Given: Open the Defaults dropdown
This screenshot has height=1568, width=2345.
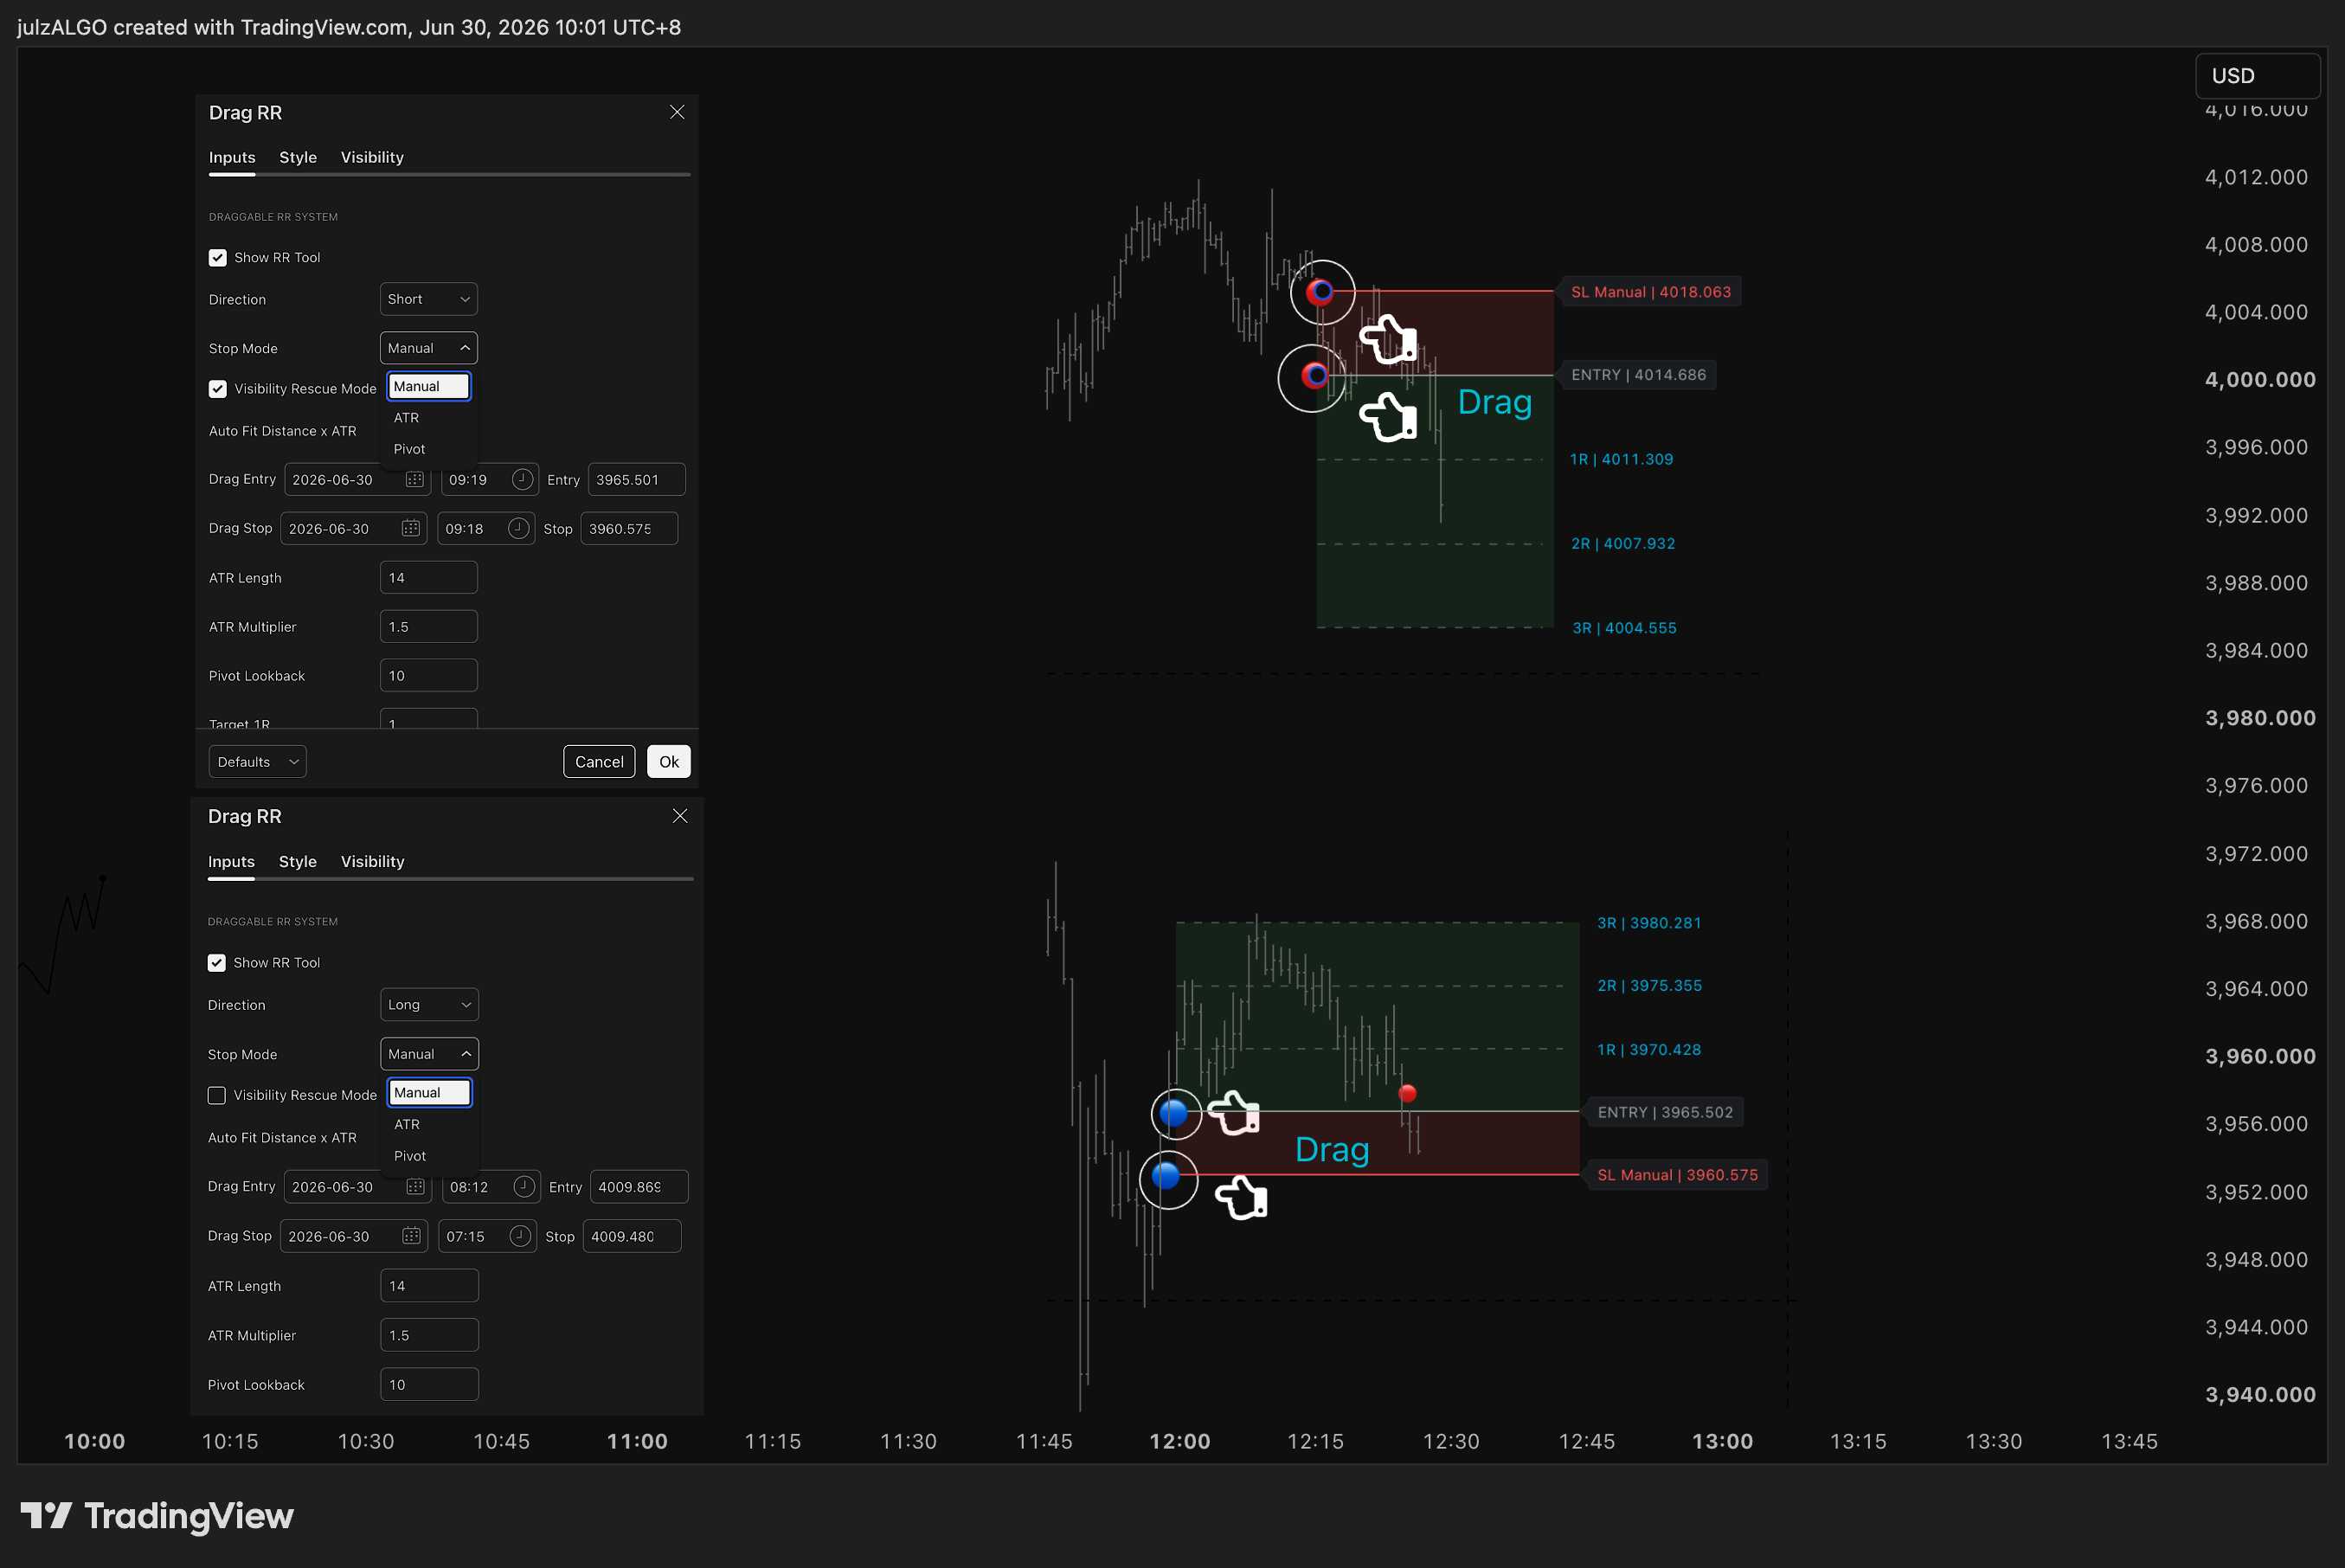Looking at the screenshot, I should tap(257, 761).
